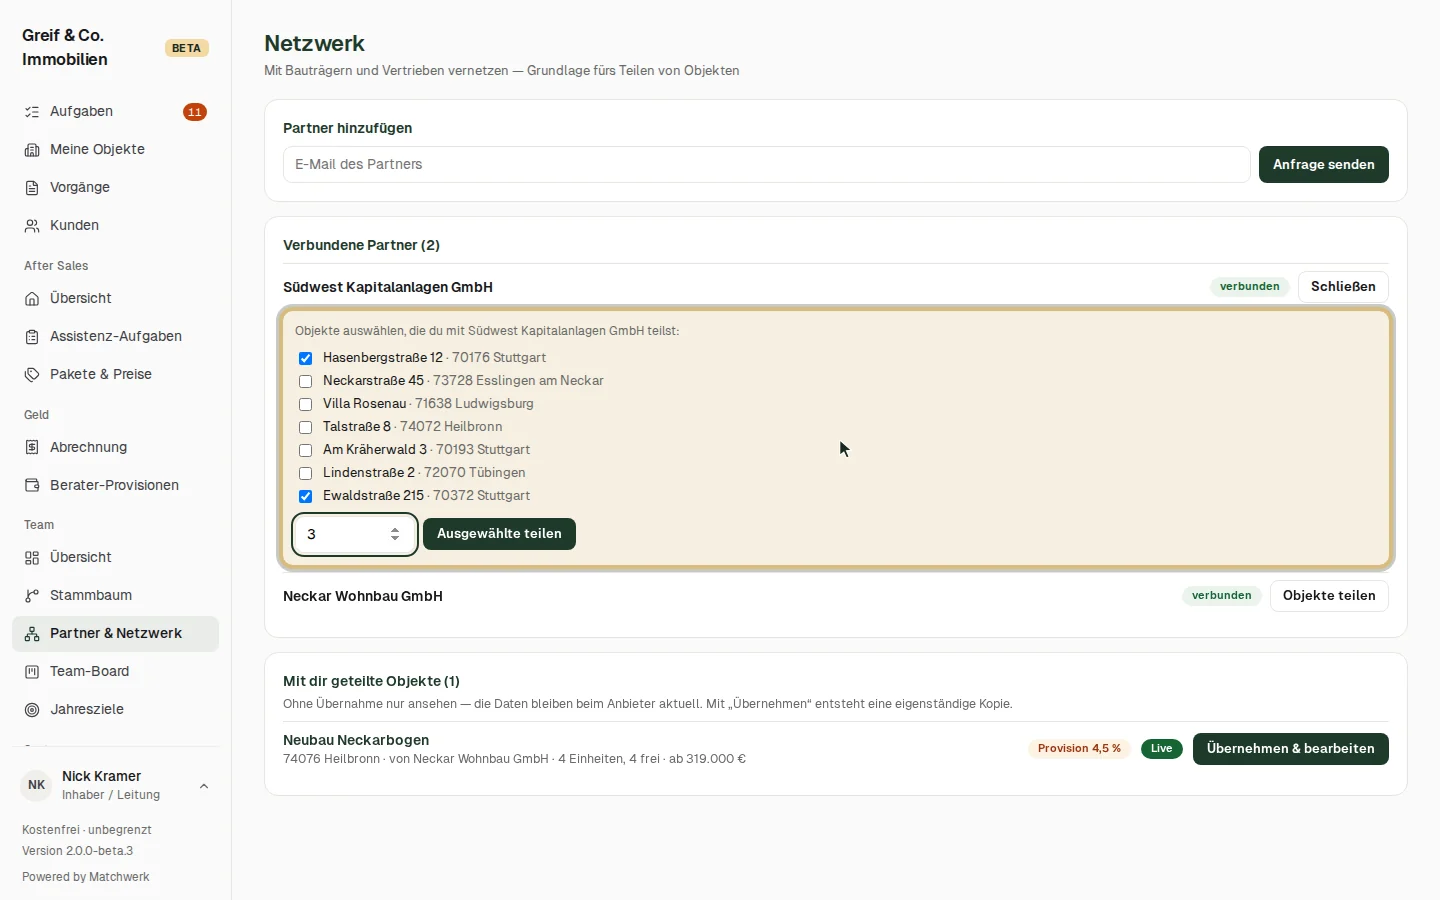Tick the Villa Rosenau checkbox
This screenshot has width=1440, height=900.
(306, 404)
